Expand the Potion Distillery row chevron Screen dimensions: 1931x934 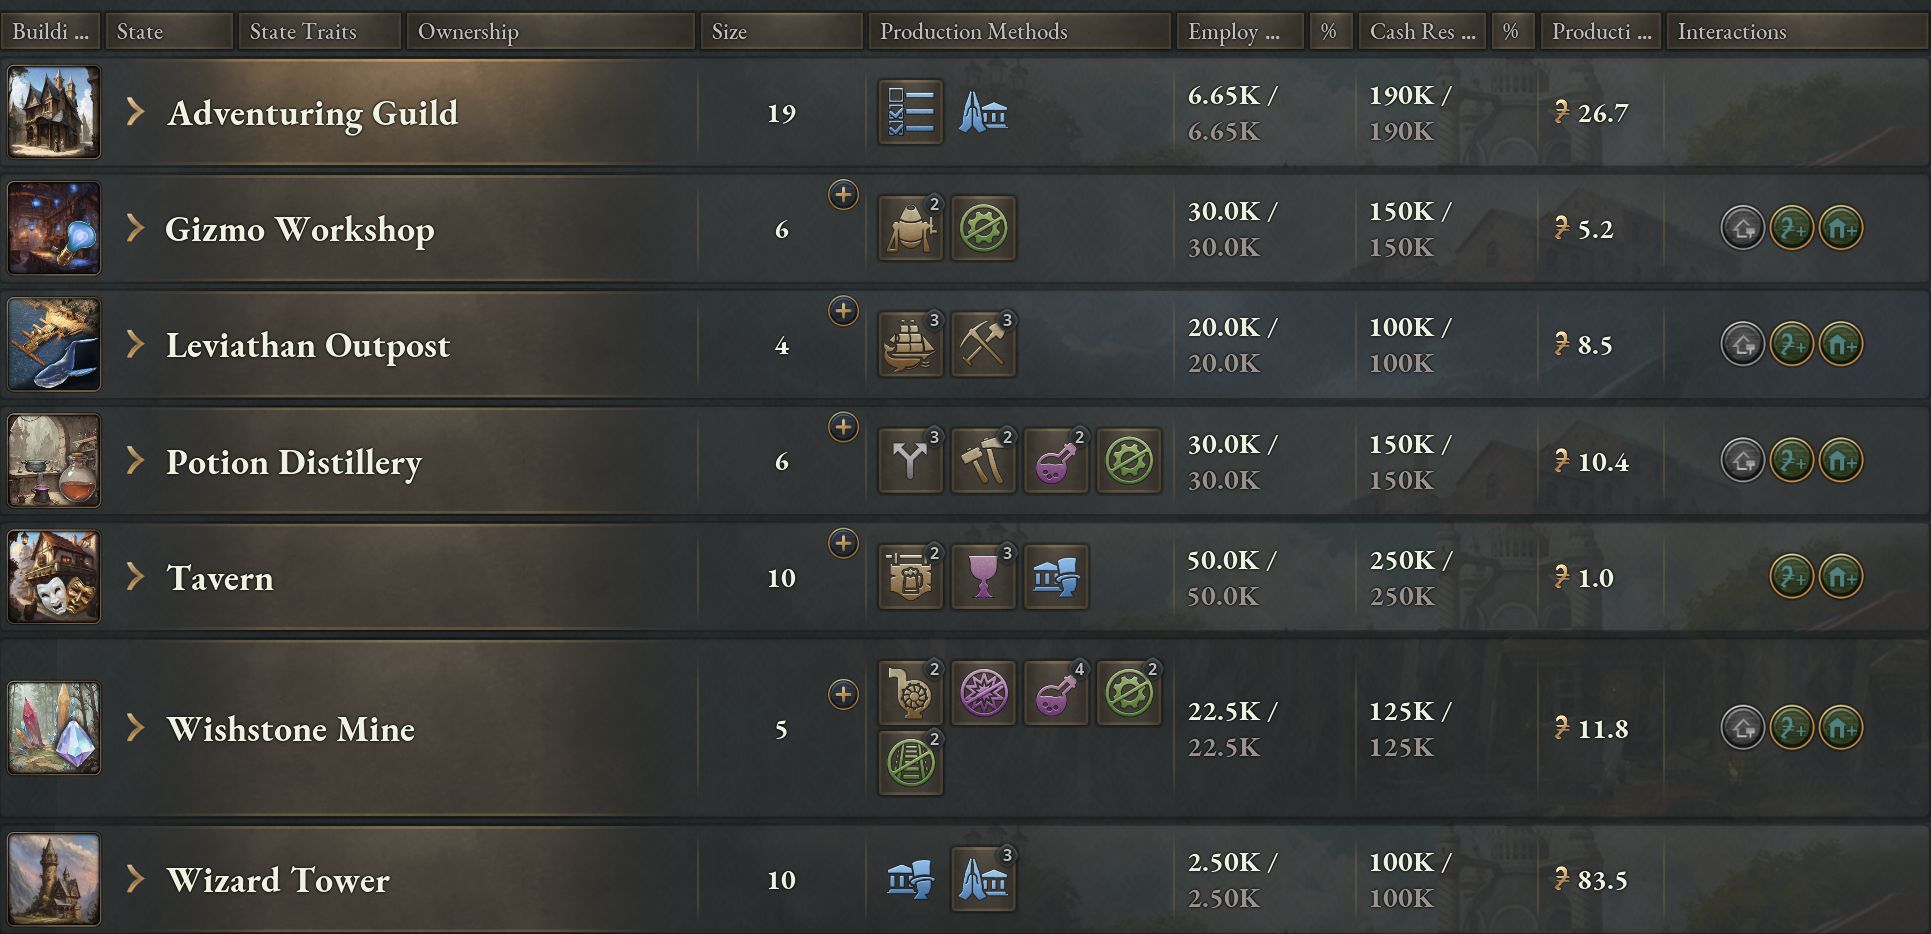click(136, 461)
